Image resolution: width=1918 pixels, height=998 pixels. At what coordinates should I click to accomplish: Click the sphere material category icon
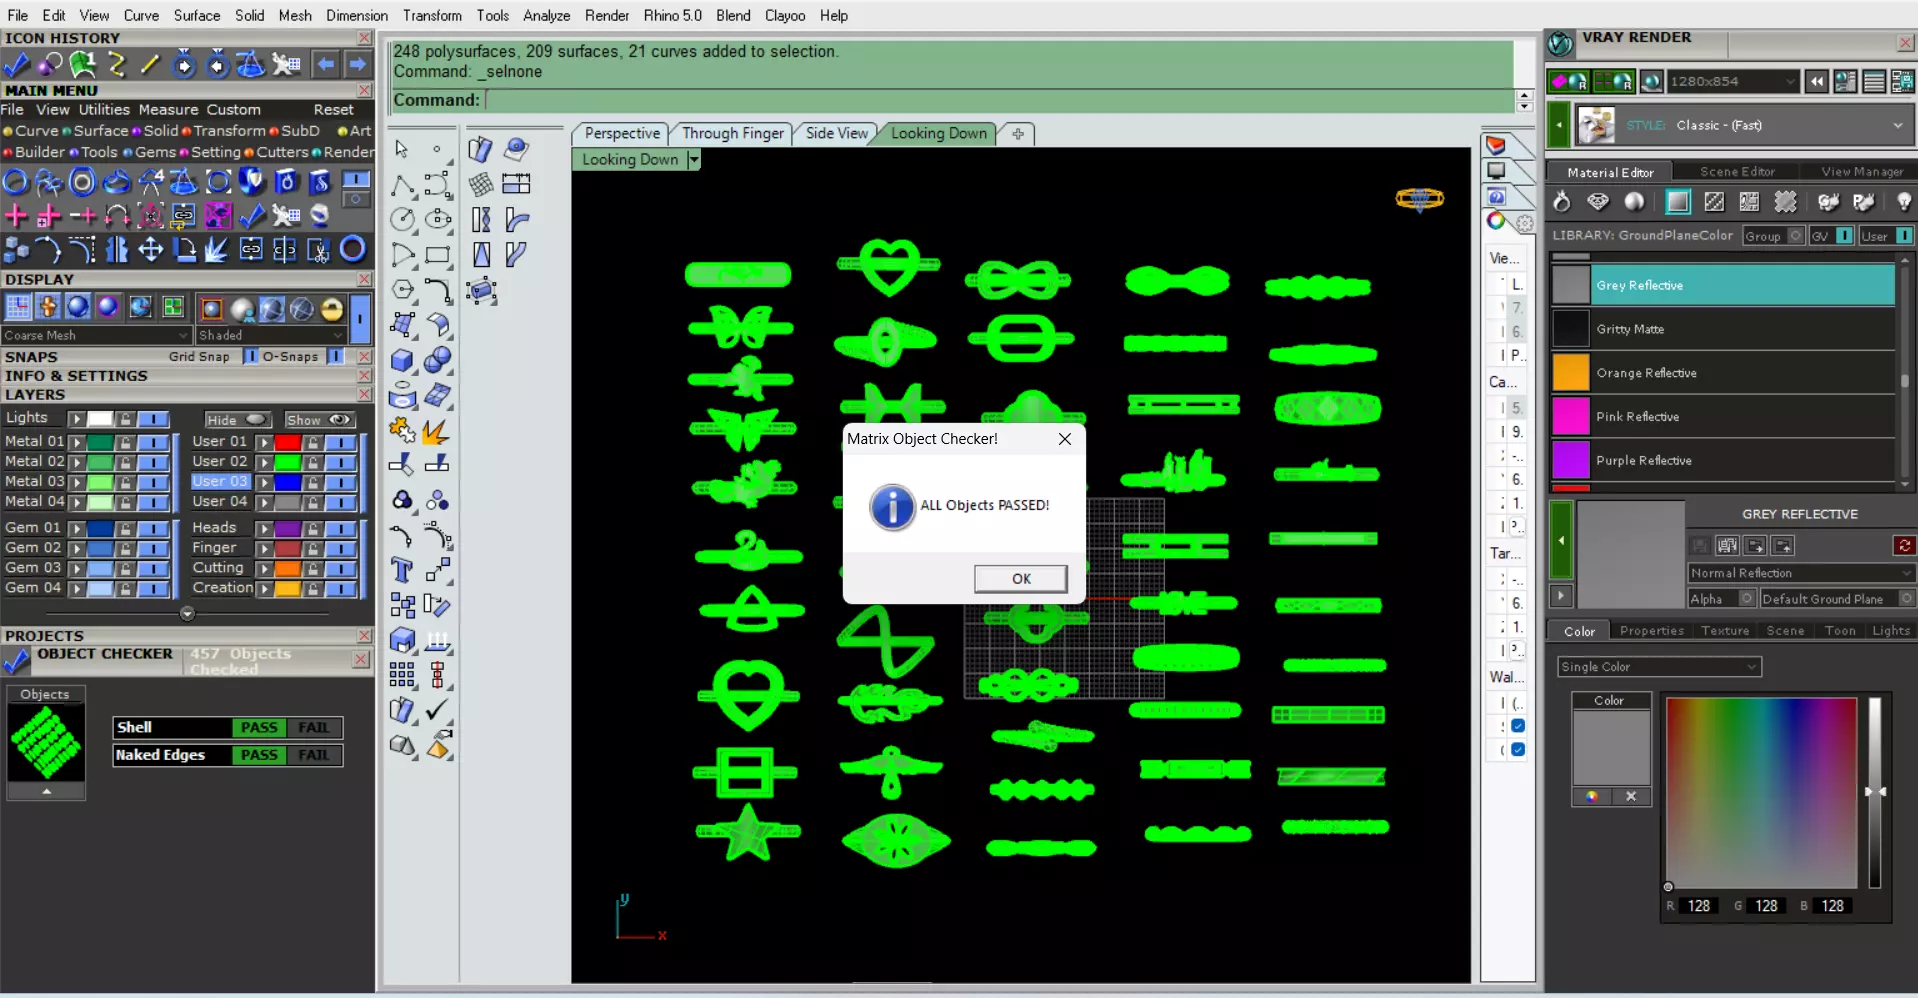tap(1634, 202)
